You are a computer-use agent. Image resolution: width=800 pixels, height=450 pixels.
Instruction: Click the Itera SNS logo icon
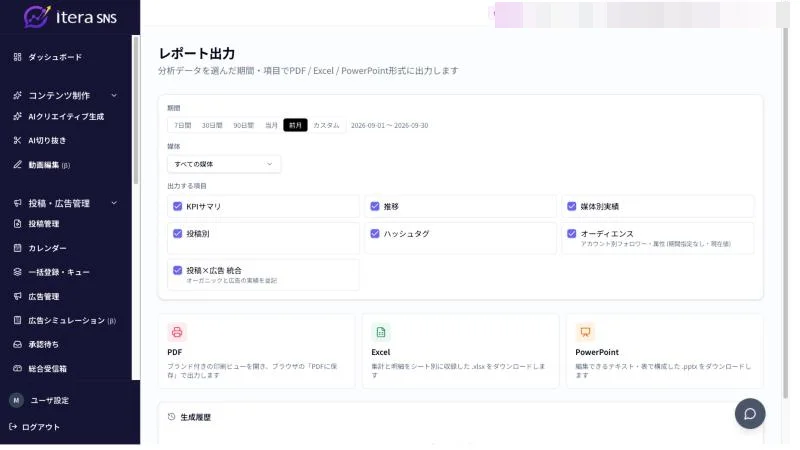(37, 17)
